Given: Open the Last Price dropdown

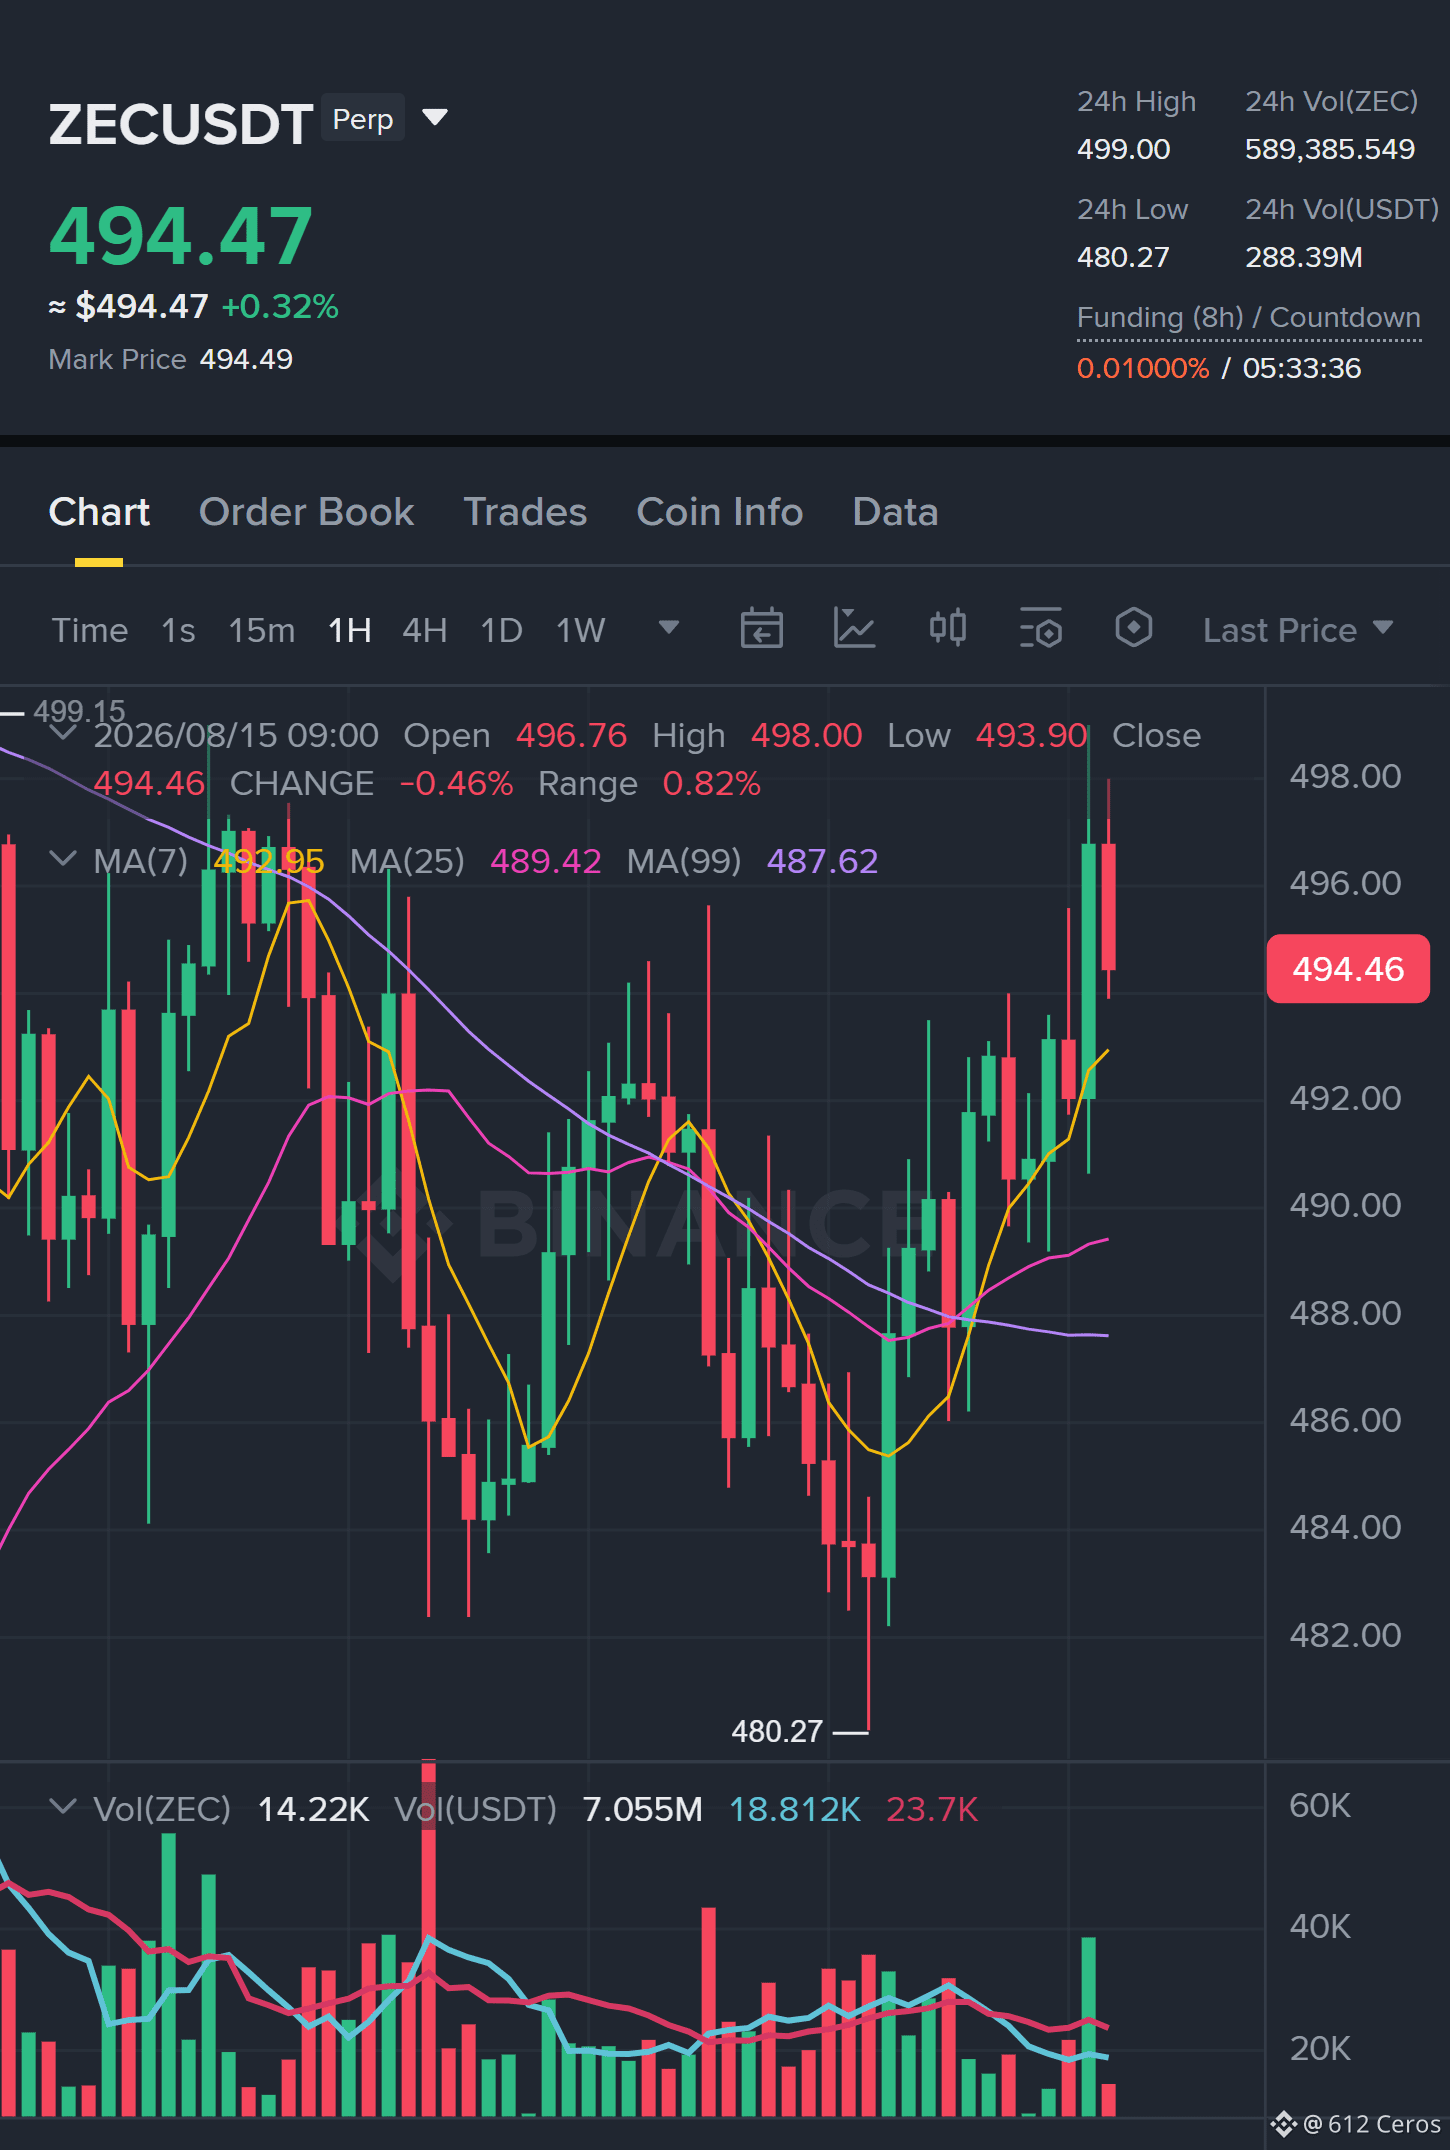Looking at the screenshot, I should coord(1298,630).
